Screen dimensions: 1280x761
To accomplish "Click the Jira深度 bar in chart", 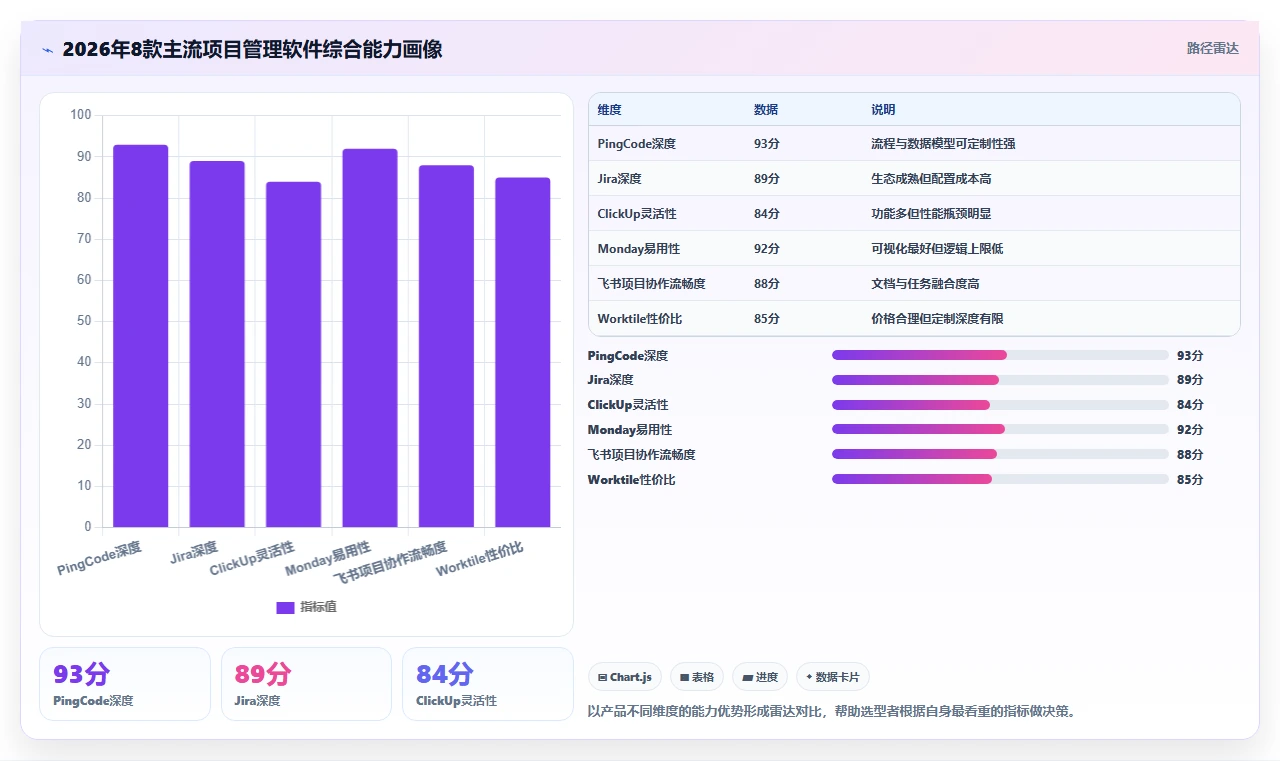I will tap(217, 344).
